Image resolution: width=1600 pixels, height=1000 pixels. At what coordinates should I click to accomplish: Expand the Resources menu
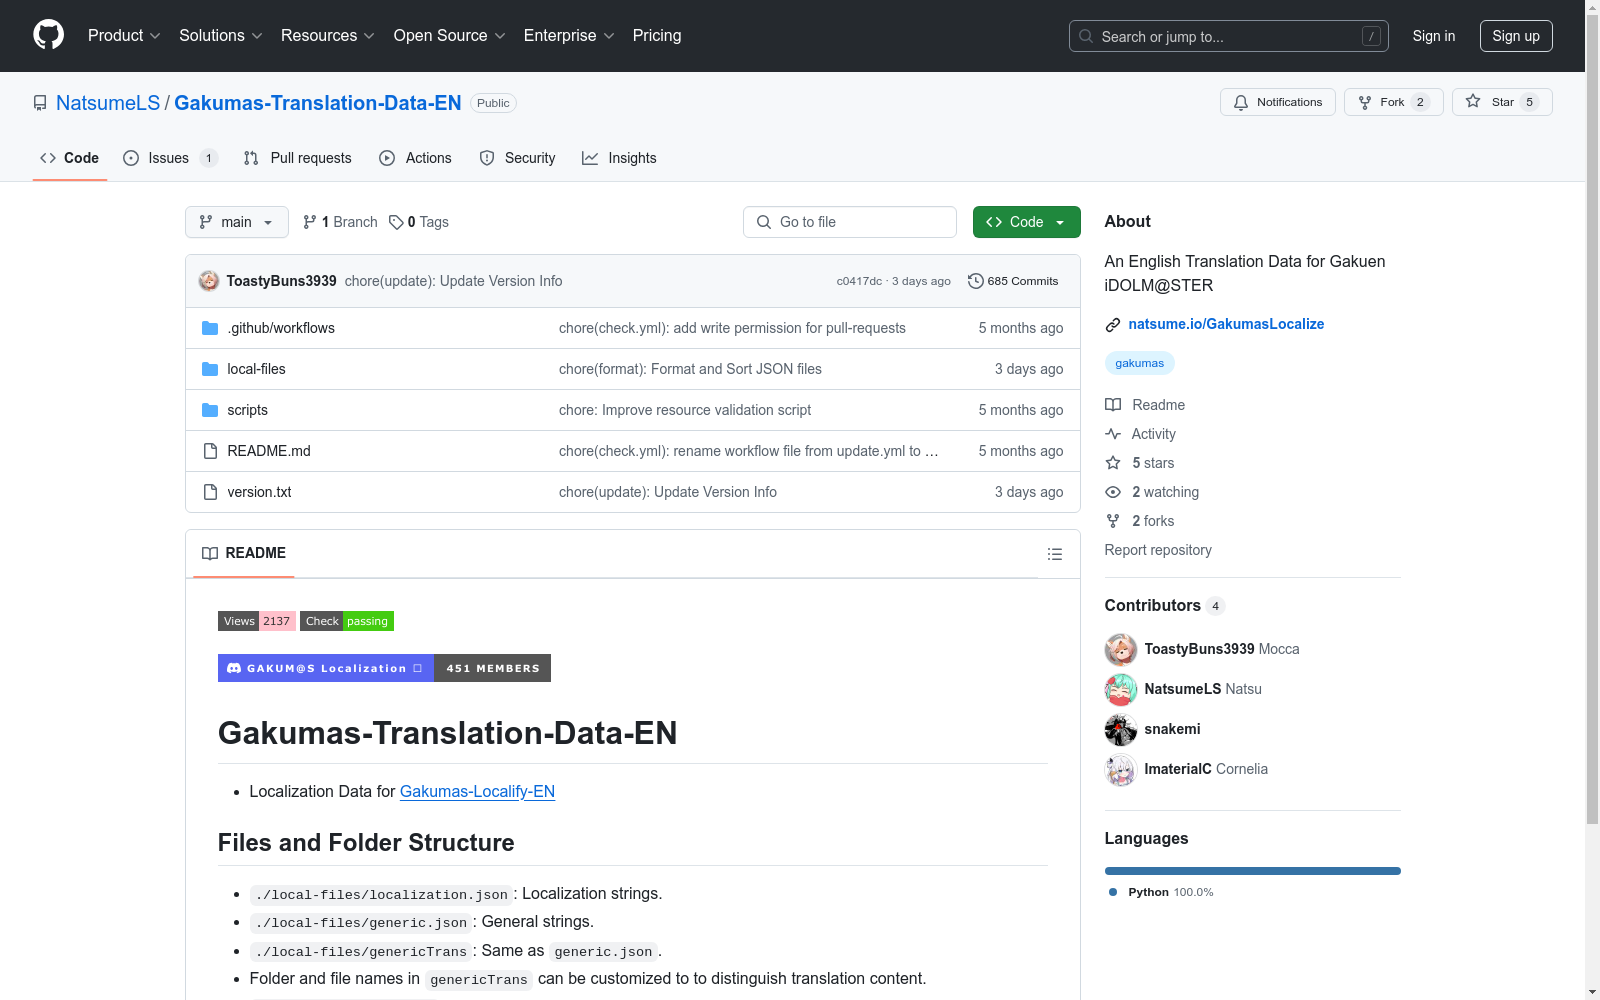tap(328, 36)
